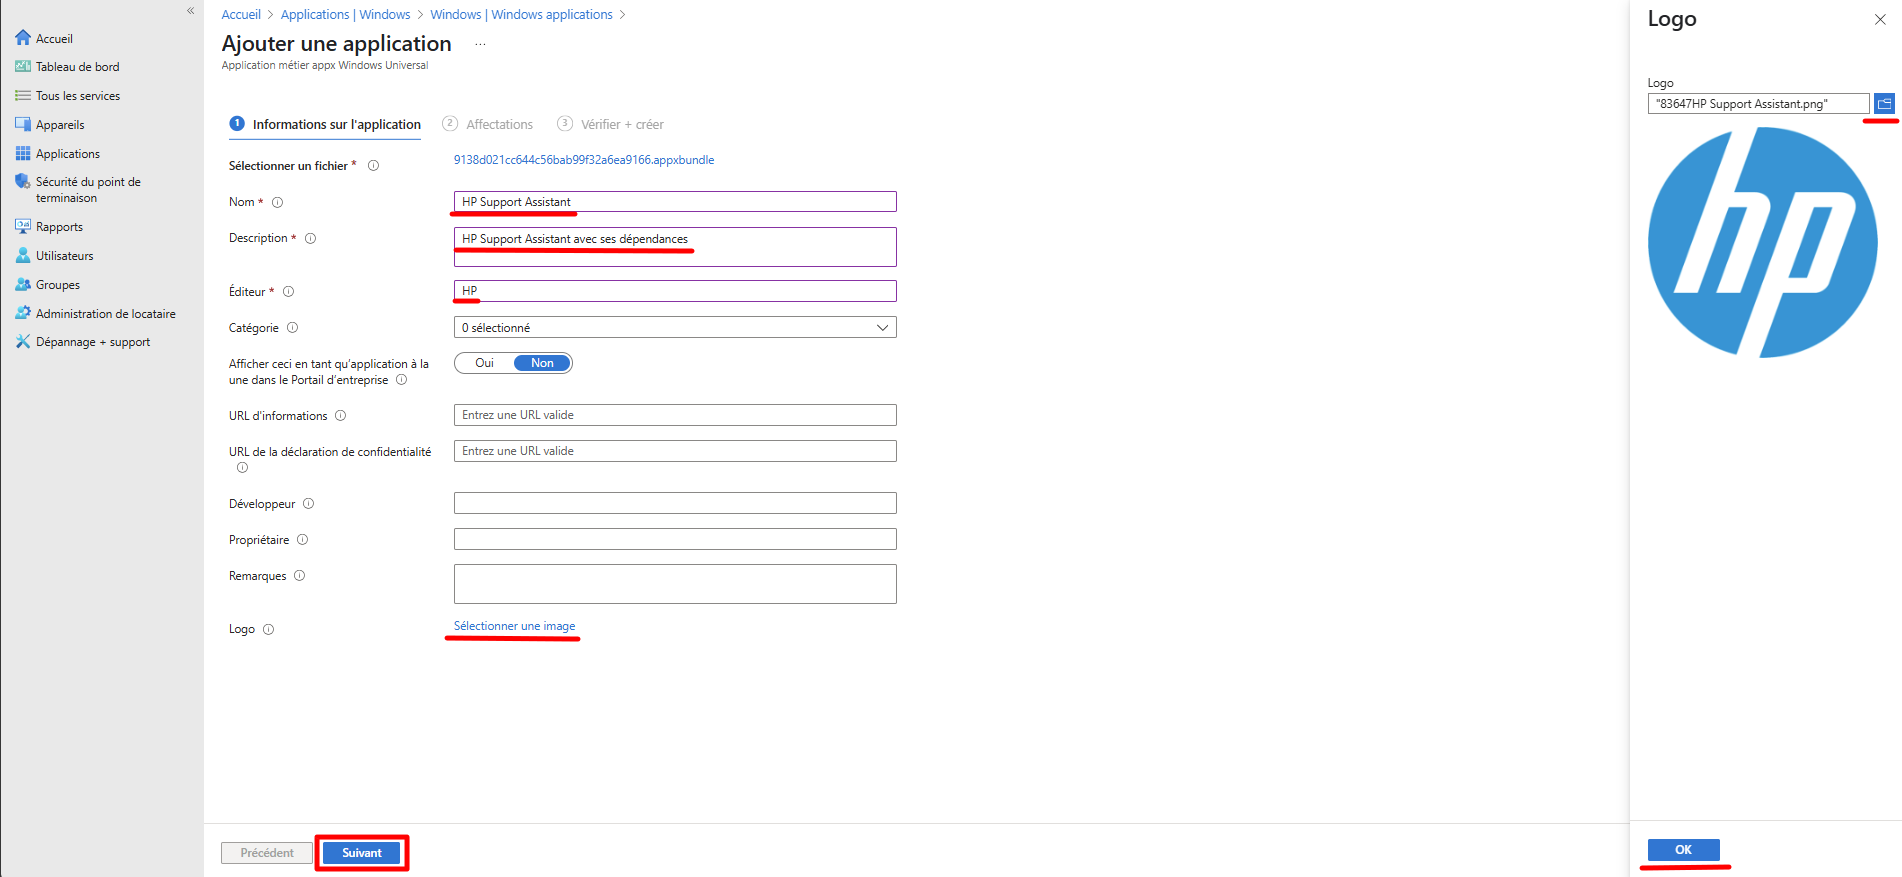Click the Développeur input field
The width and height of the screenshot is (1902, 877).
tap(675, 503)
